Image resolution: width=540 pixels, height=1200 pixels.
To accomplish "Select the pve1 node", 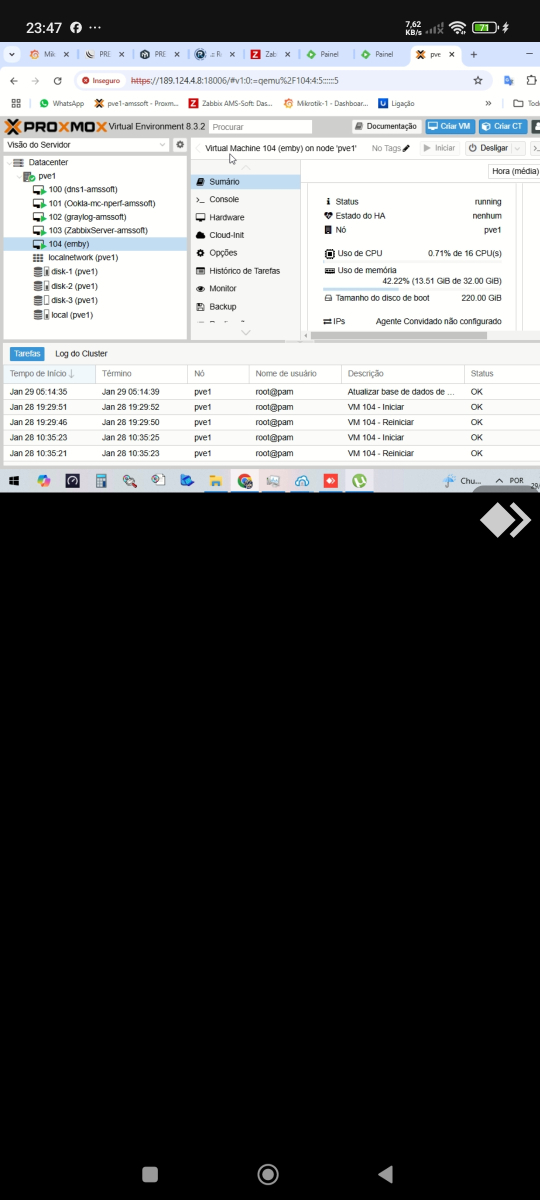I will [x=95, y=175].
